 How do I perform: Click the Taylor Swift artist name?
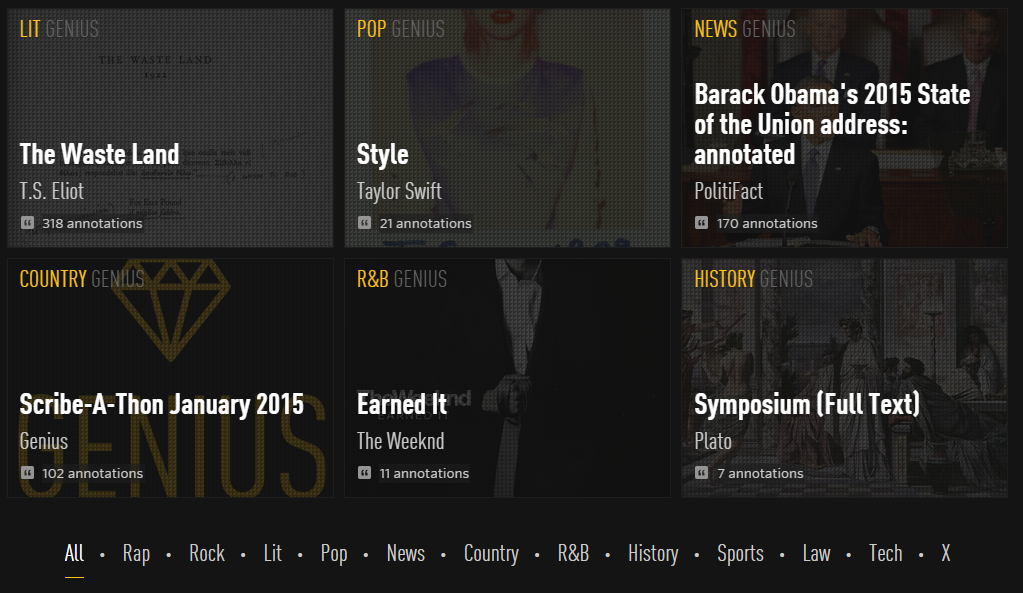coord(399,192)
